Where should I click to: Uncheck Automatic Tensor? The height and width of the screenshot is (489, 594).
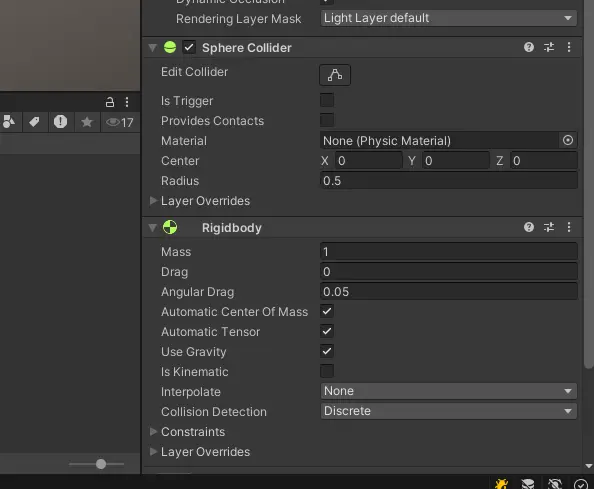click(327, 331)
